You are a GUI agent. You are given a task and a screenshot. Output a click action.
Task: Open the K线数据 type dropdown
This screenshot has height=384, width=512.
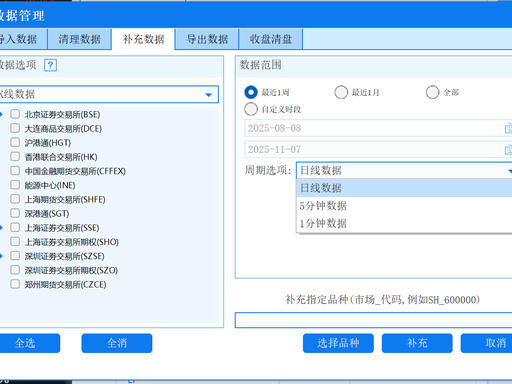109,94
